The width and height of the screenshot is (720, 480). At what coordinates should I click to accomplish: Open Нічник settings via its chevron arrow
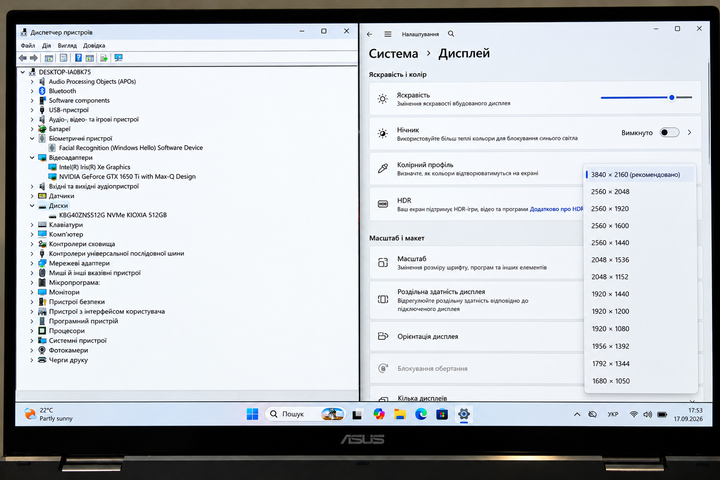689,132
